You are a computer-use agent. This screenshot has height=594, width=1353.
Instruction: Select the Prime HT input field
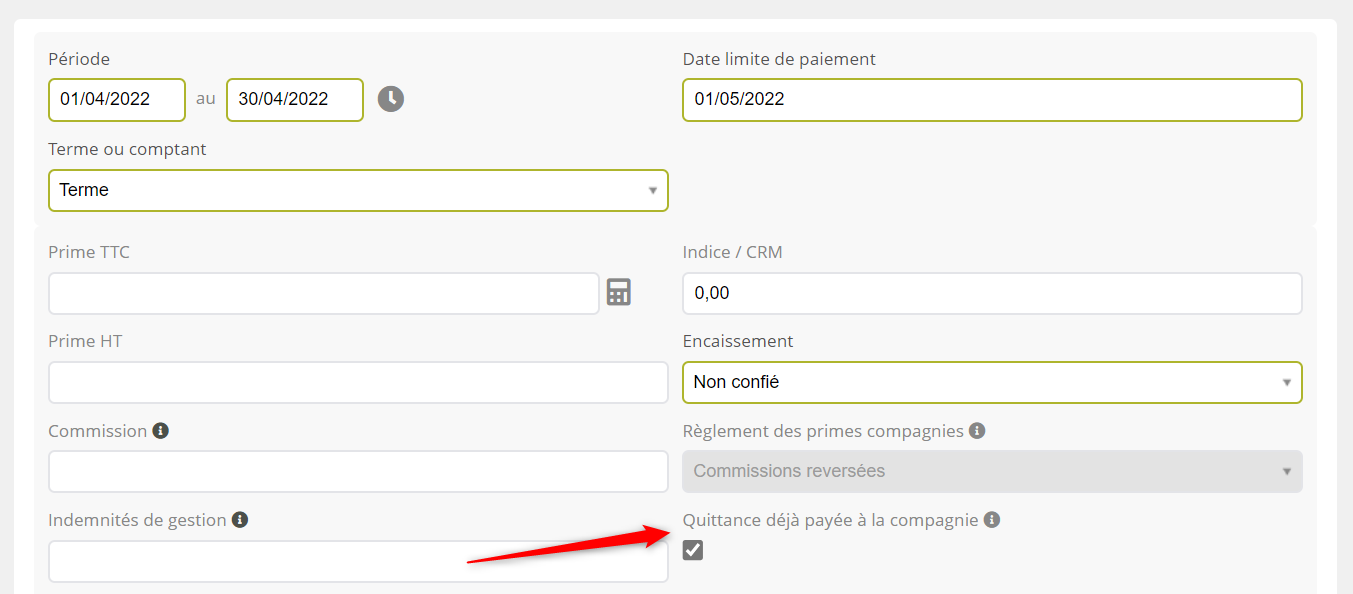coord(358,382)
